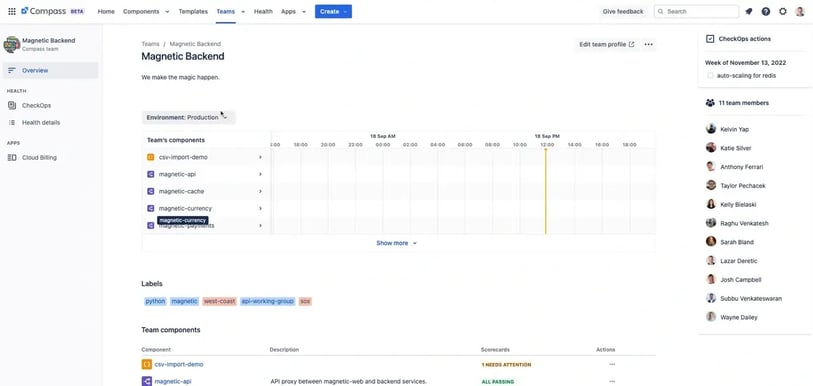This screenshot has width=813, height=386.
Task: Click Subbu Venkateswaran team member name
Action: [751, 299]
